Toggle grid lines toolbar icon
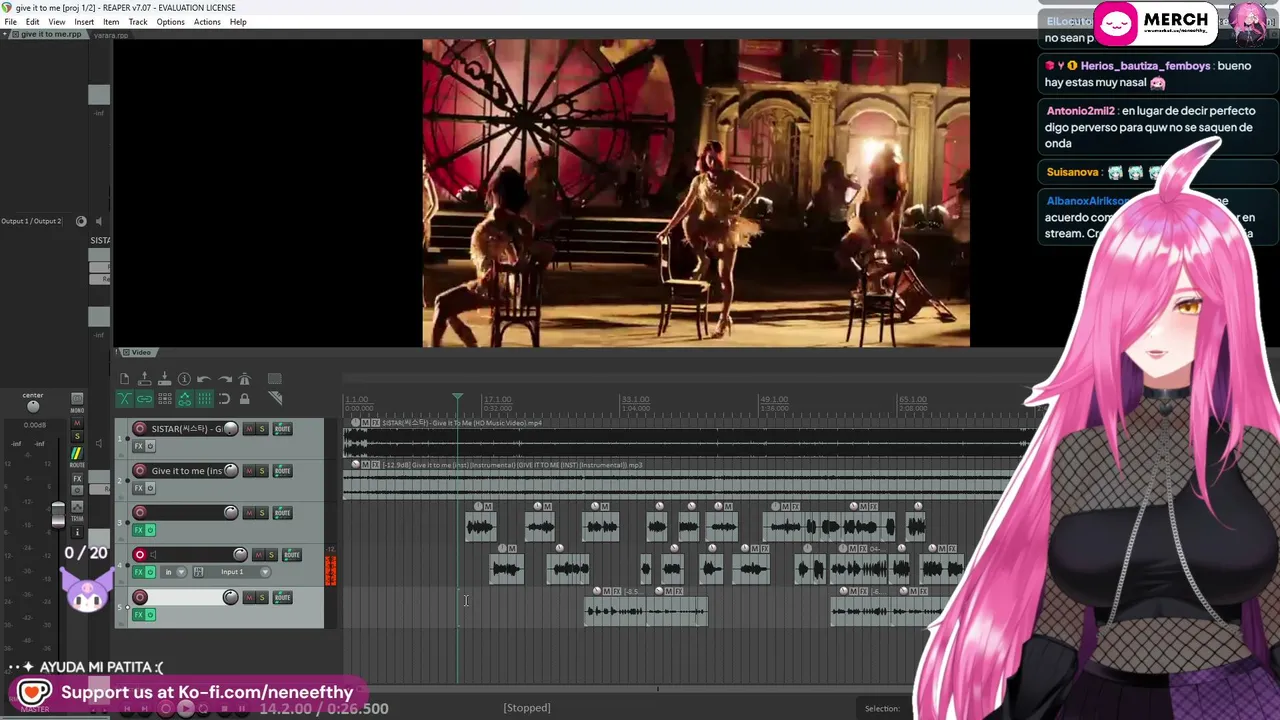 (x=204, y=399)
